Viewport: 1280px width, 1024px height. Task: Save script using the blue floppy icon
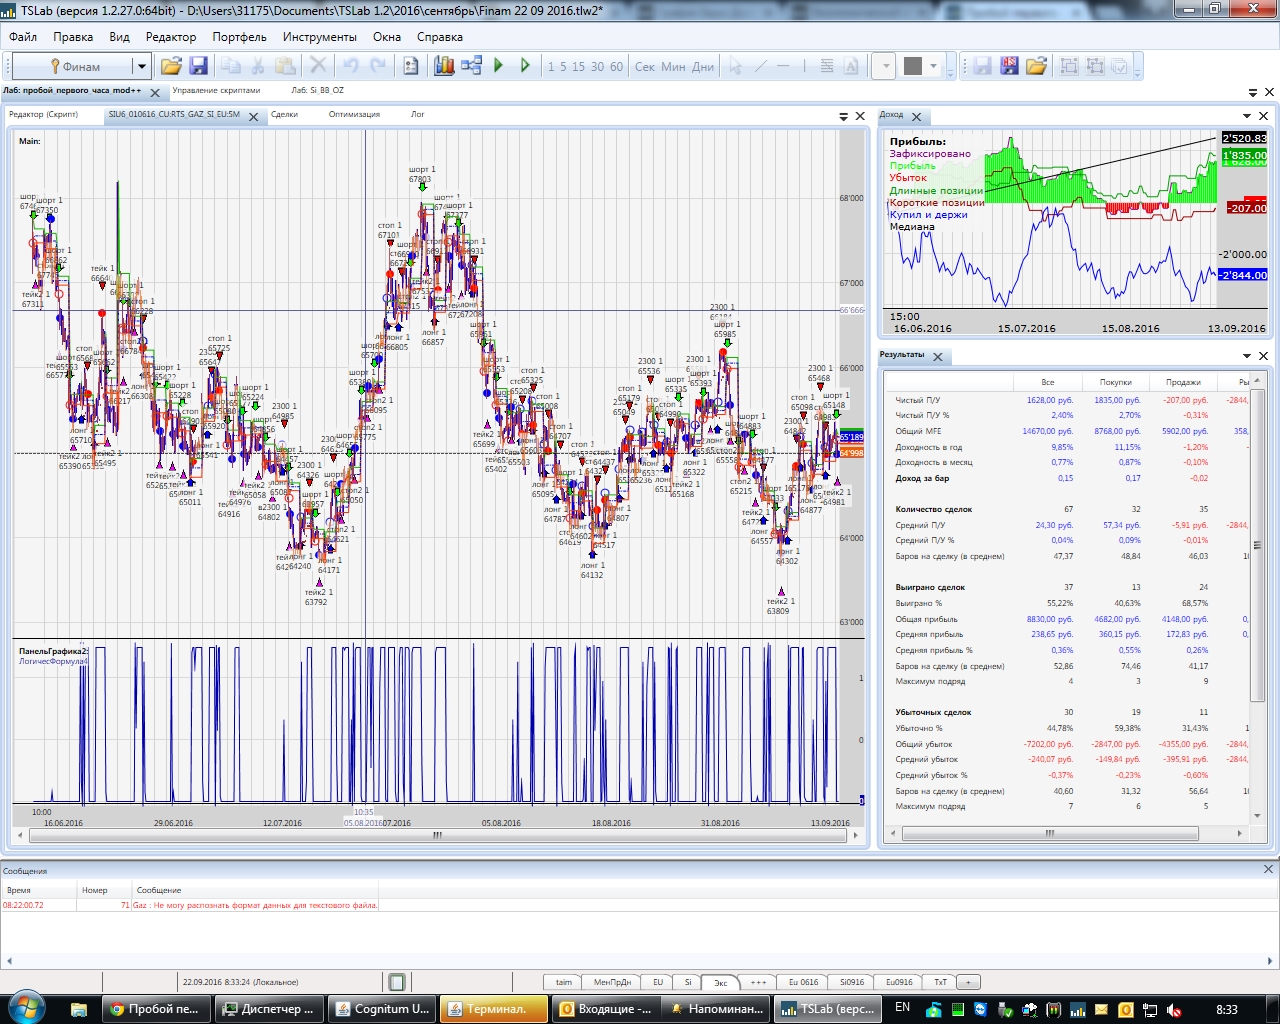click(198, 67)
